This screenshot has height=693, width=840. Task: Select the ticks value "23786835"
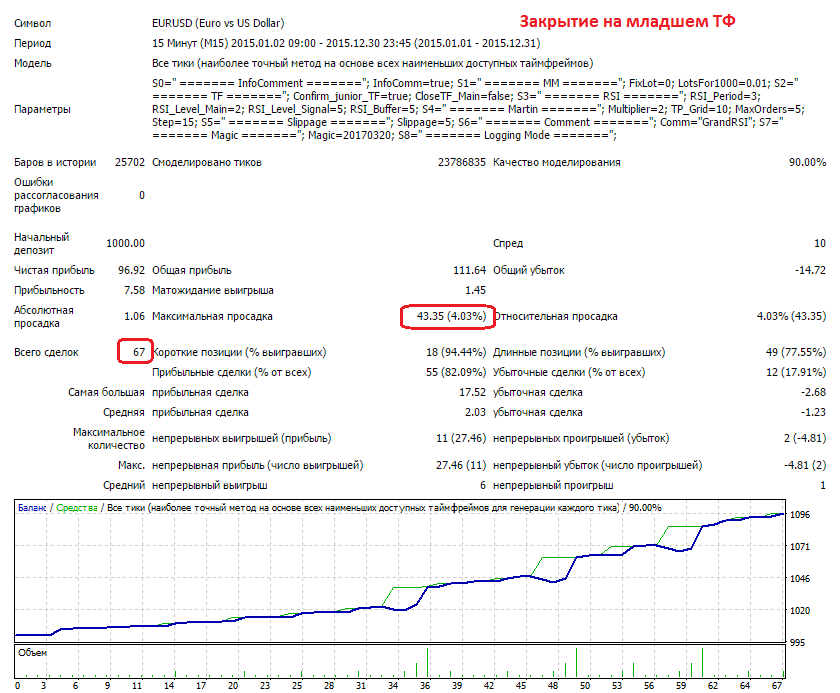click(462, 162)
